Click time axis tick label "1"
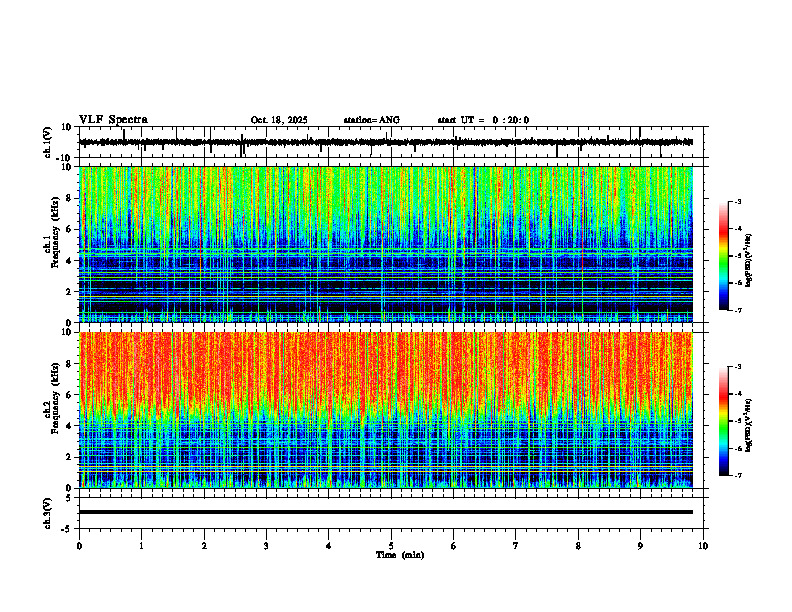The image size is (792, 612). (141, 546)
